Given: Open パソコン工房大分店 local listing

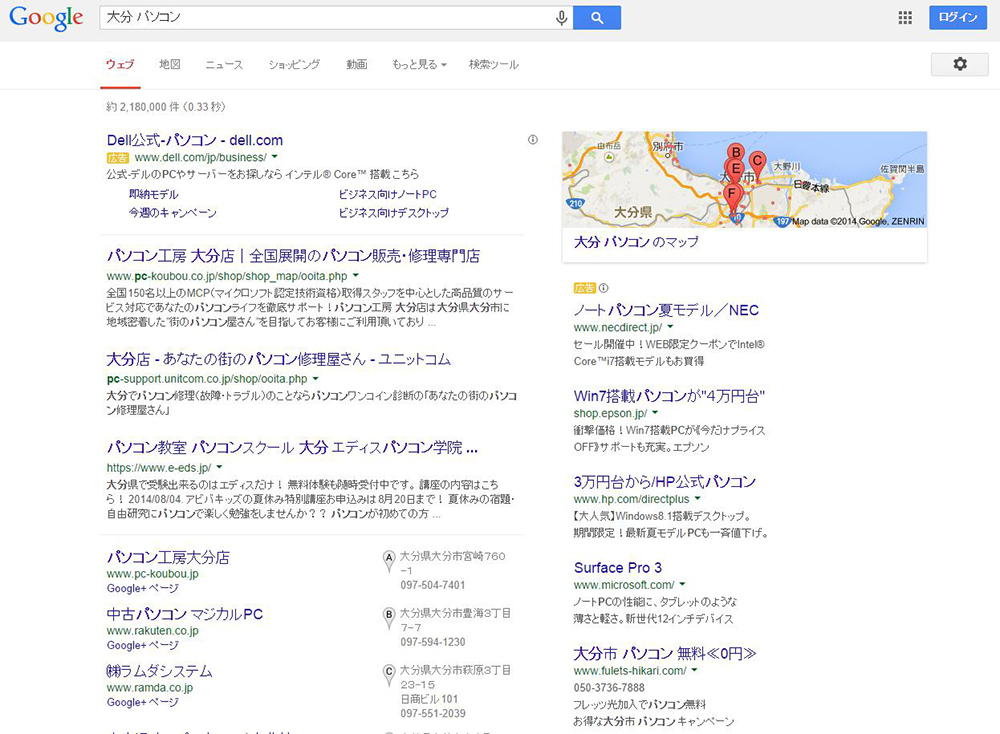Looking at the screenshot, I should tap(168, 557).
